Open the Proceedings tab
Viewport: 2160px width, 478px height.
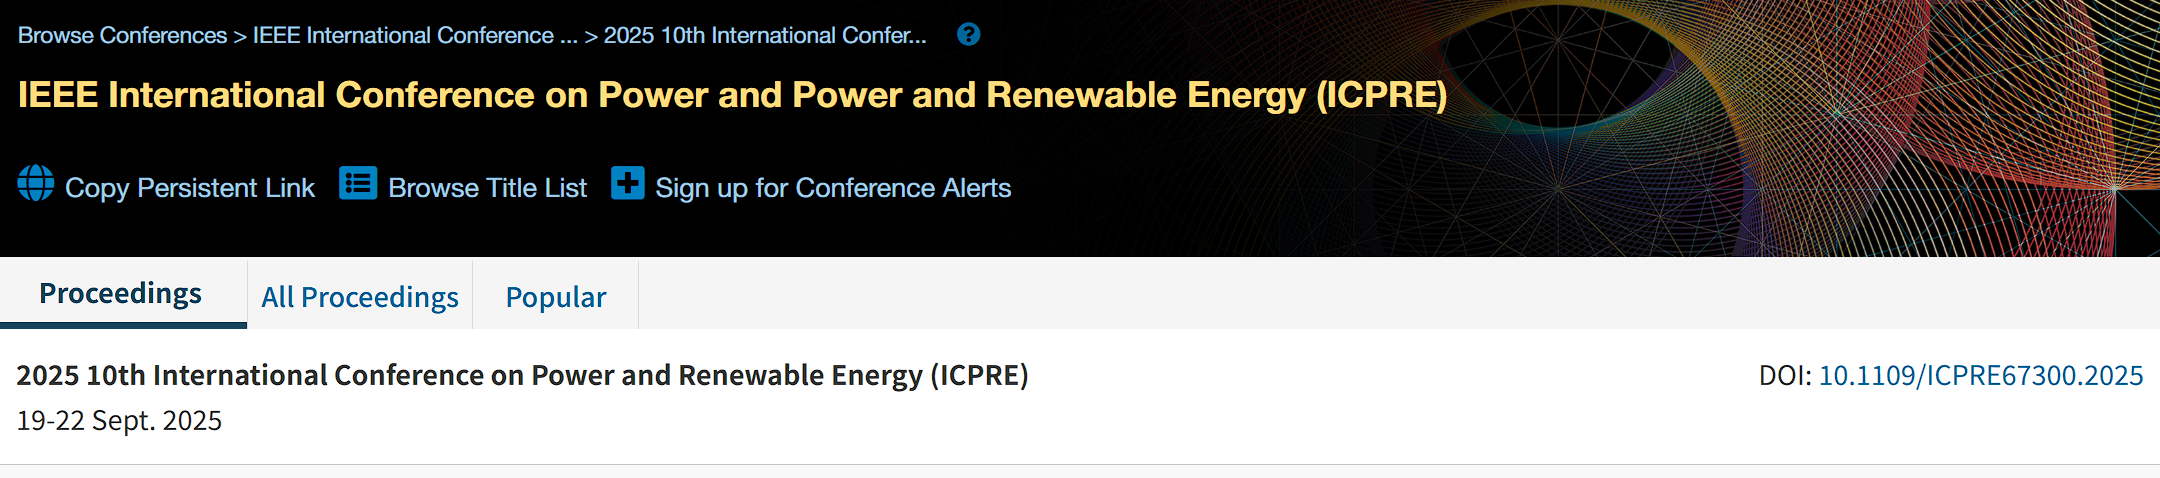(x=121, y=294)
